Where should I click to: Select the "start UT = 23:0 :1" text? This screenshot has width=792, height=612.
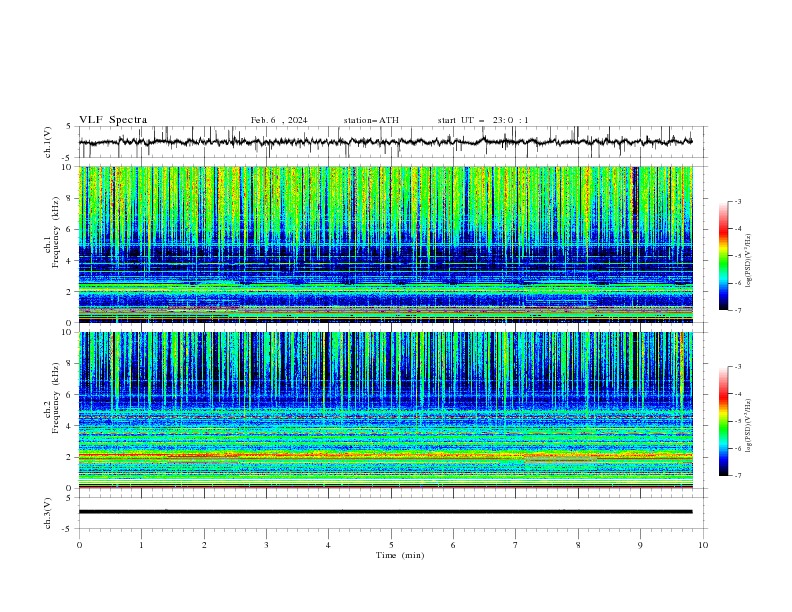pyautogui.click(x=483, y=120)
